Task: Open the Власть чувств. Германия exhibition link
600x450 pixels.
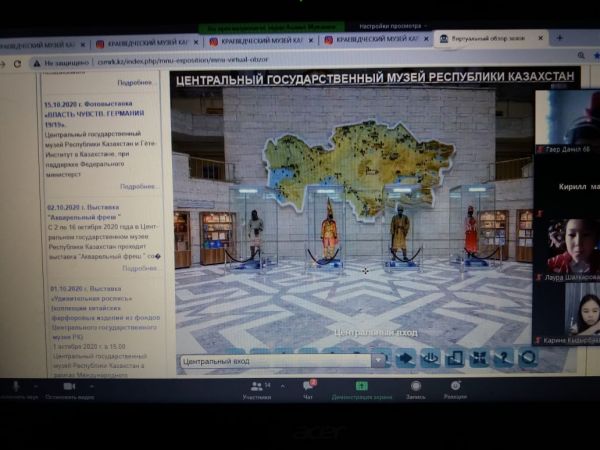Action: [x=95, y=114]
